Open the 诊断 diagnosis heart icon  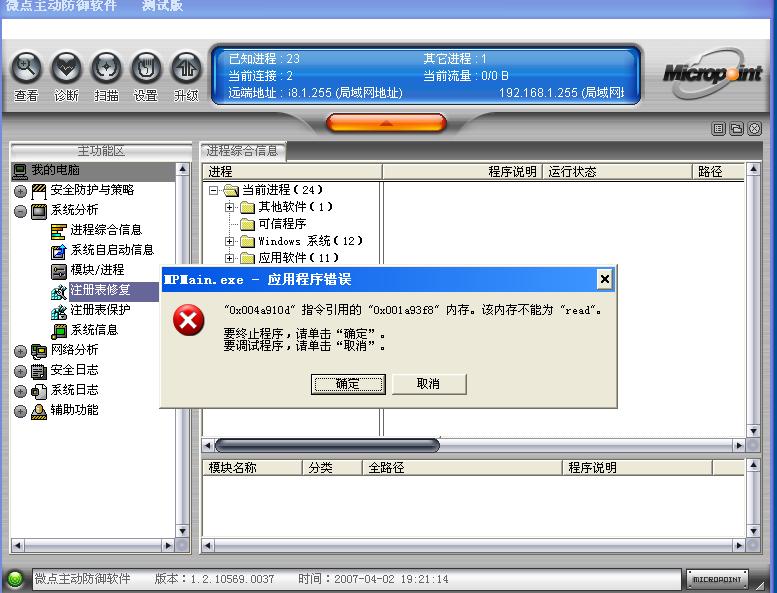[66, 67]
